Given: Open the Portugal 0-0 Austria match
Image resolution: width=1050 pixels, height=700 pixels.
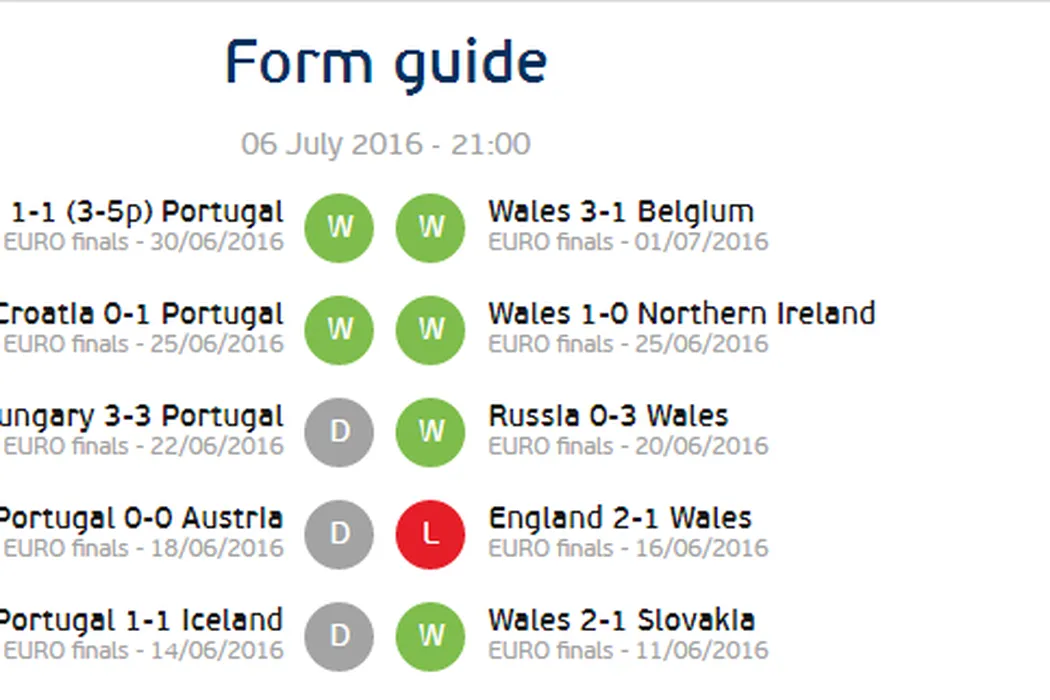Looking at the screenshot, I should point(140,518).
